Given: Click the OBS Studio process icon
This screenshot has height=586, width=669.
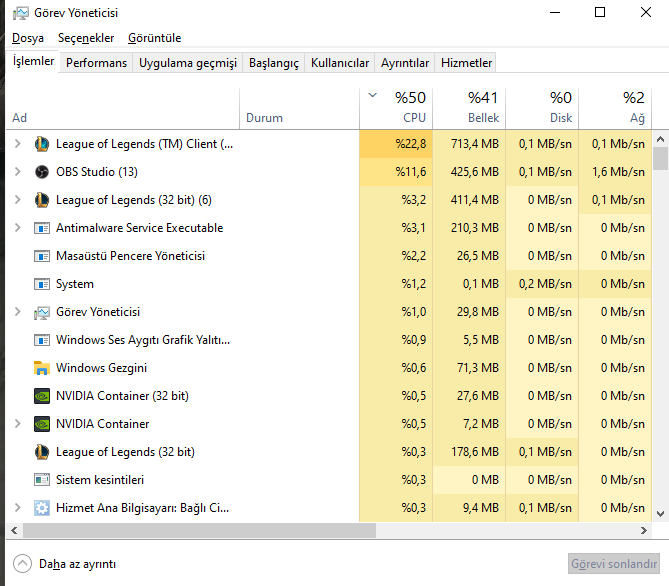Looking at the screenshot, I should click(x=42, y=172).
